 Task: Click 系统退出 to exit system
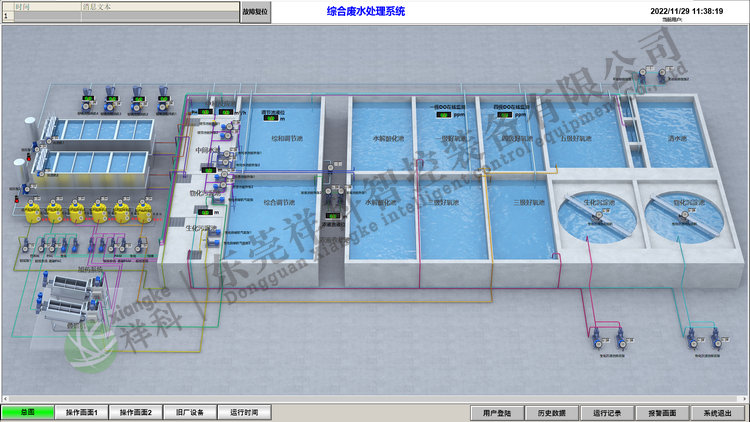coord(717,412)
